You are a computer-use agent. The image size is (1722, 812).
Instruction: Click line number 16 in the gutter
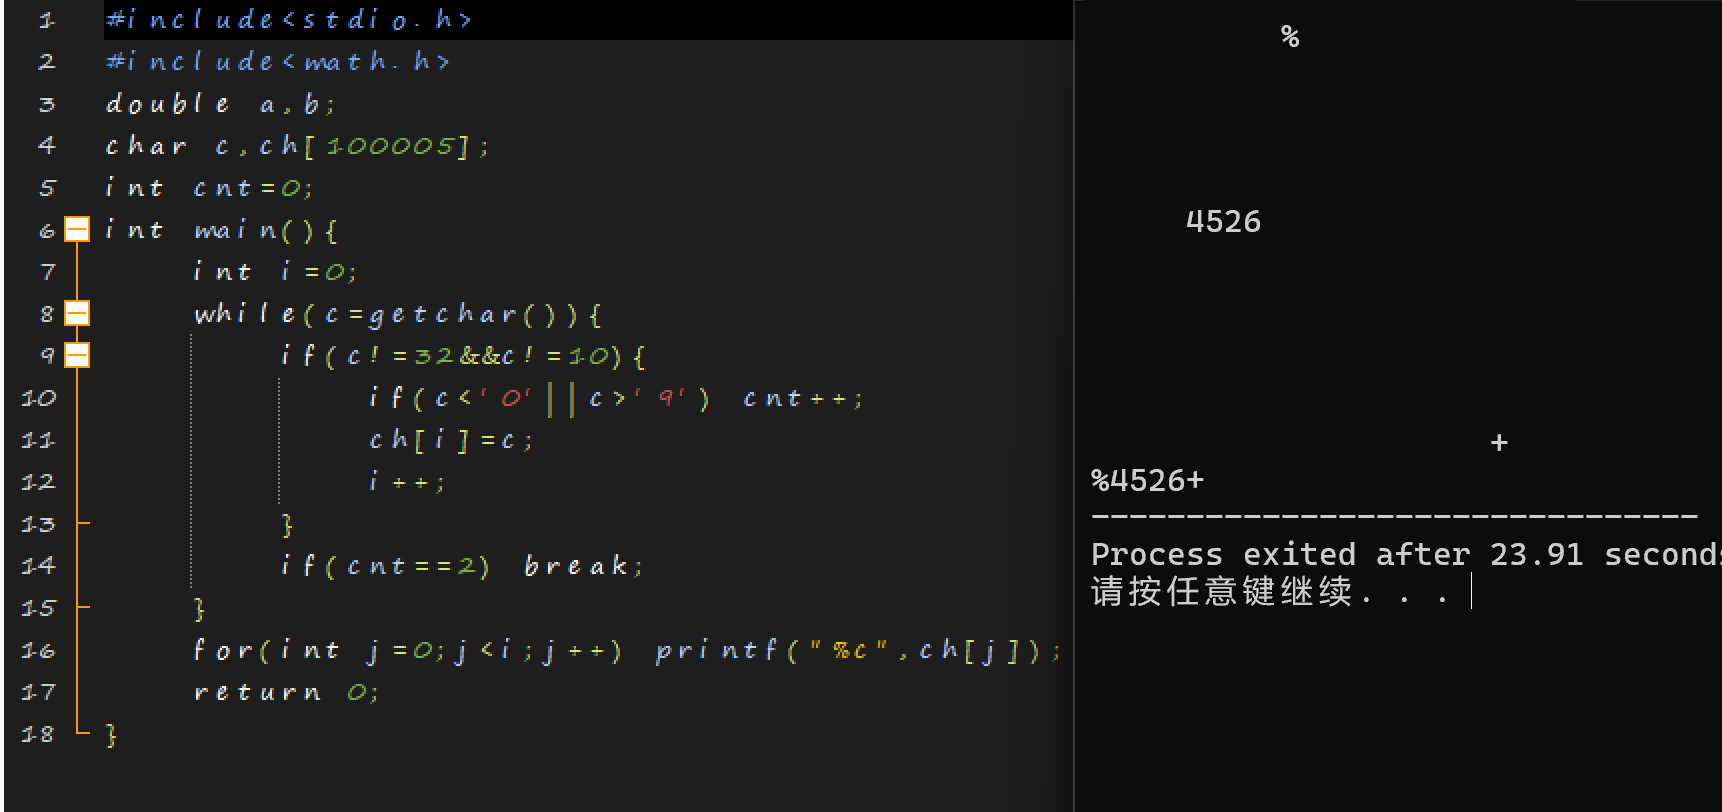[38, 650]
